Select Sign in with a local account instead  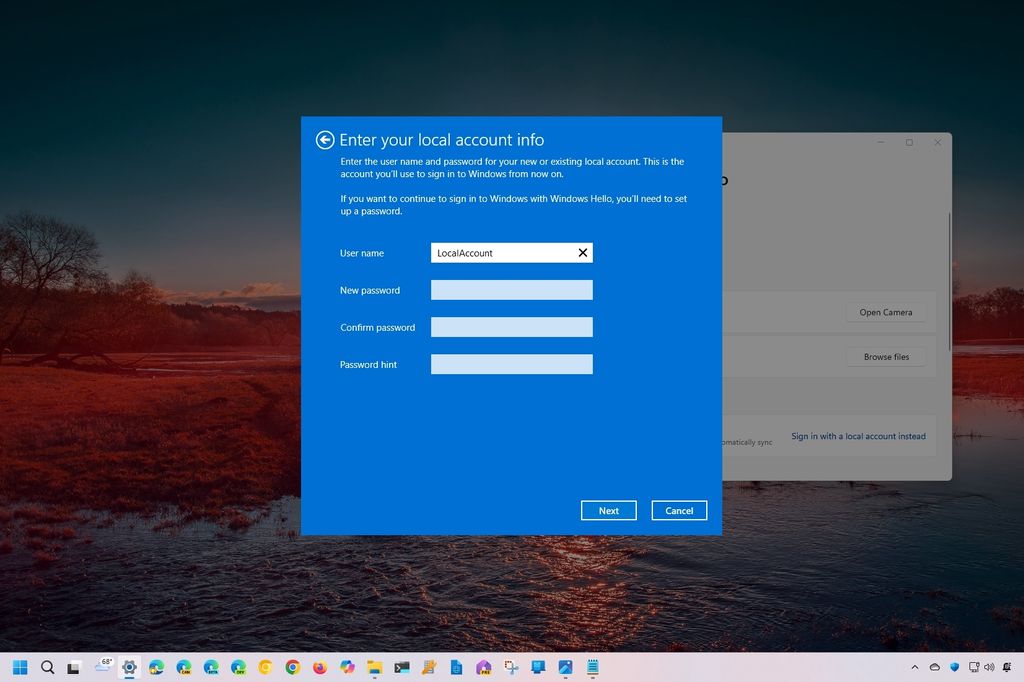pos(858,436)
